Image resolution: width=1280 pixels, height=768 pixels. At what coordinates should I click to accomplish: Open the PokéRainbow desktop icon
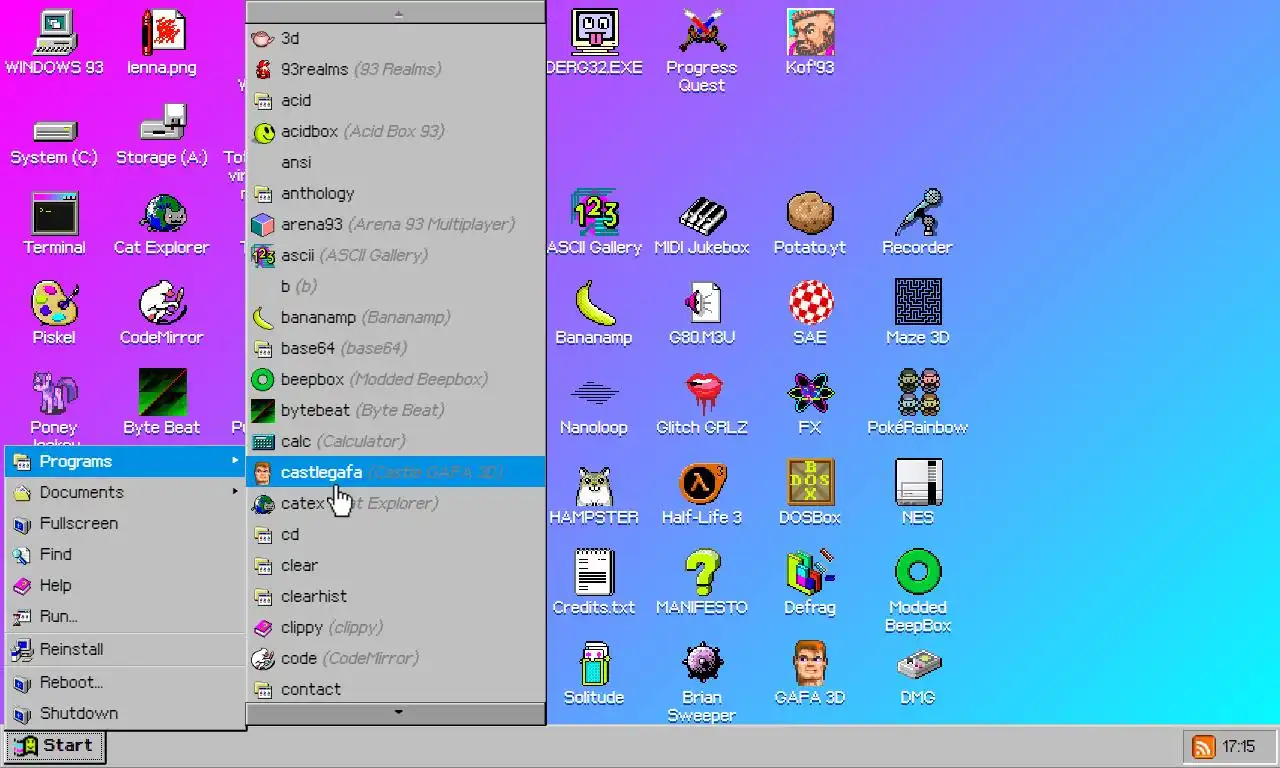(918, 403)
